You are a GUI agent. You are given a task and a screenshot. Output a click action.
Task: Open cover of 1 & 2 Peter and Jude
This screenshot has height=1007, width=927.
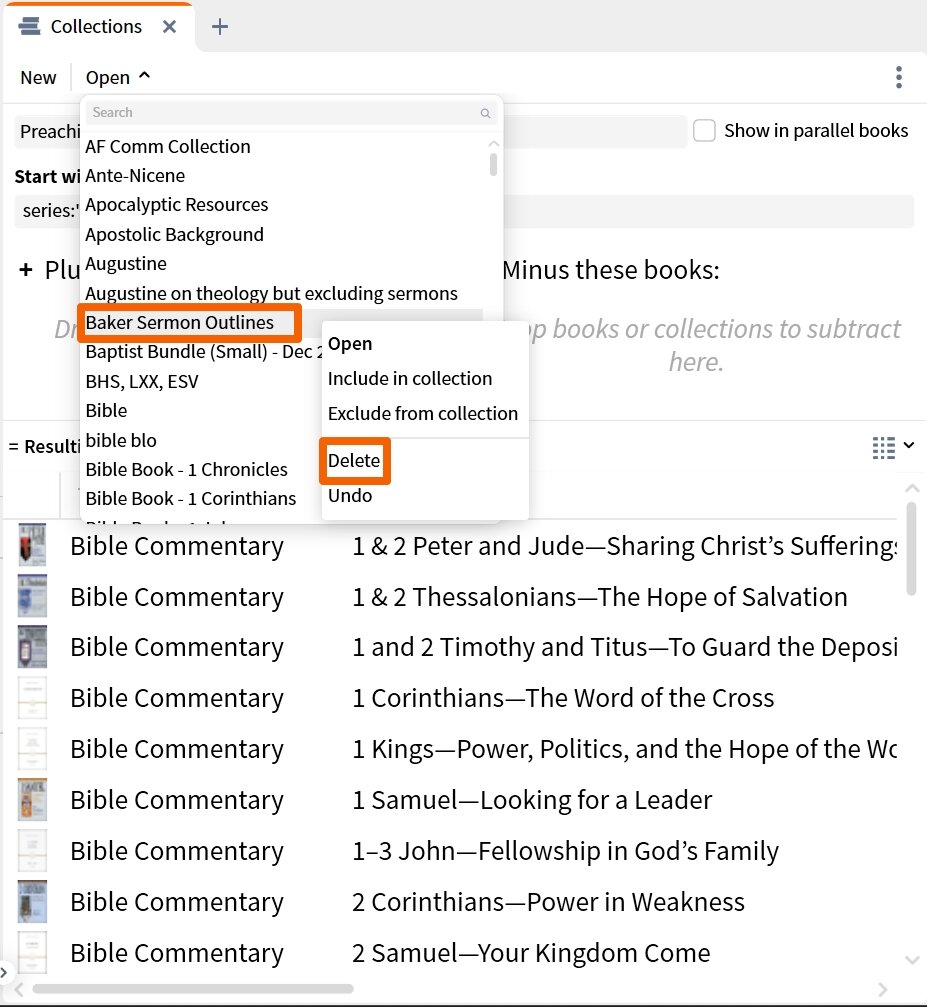32,545
